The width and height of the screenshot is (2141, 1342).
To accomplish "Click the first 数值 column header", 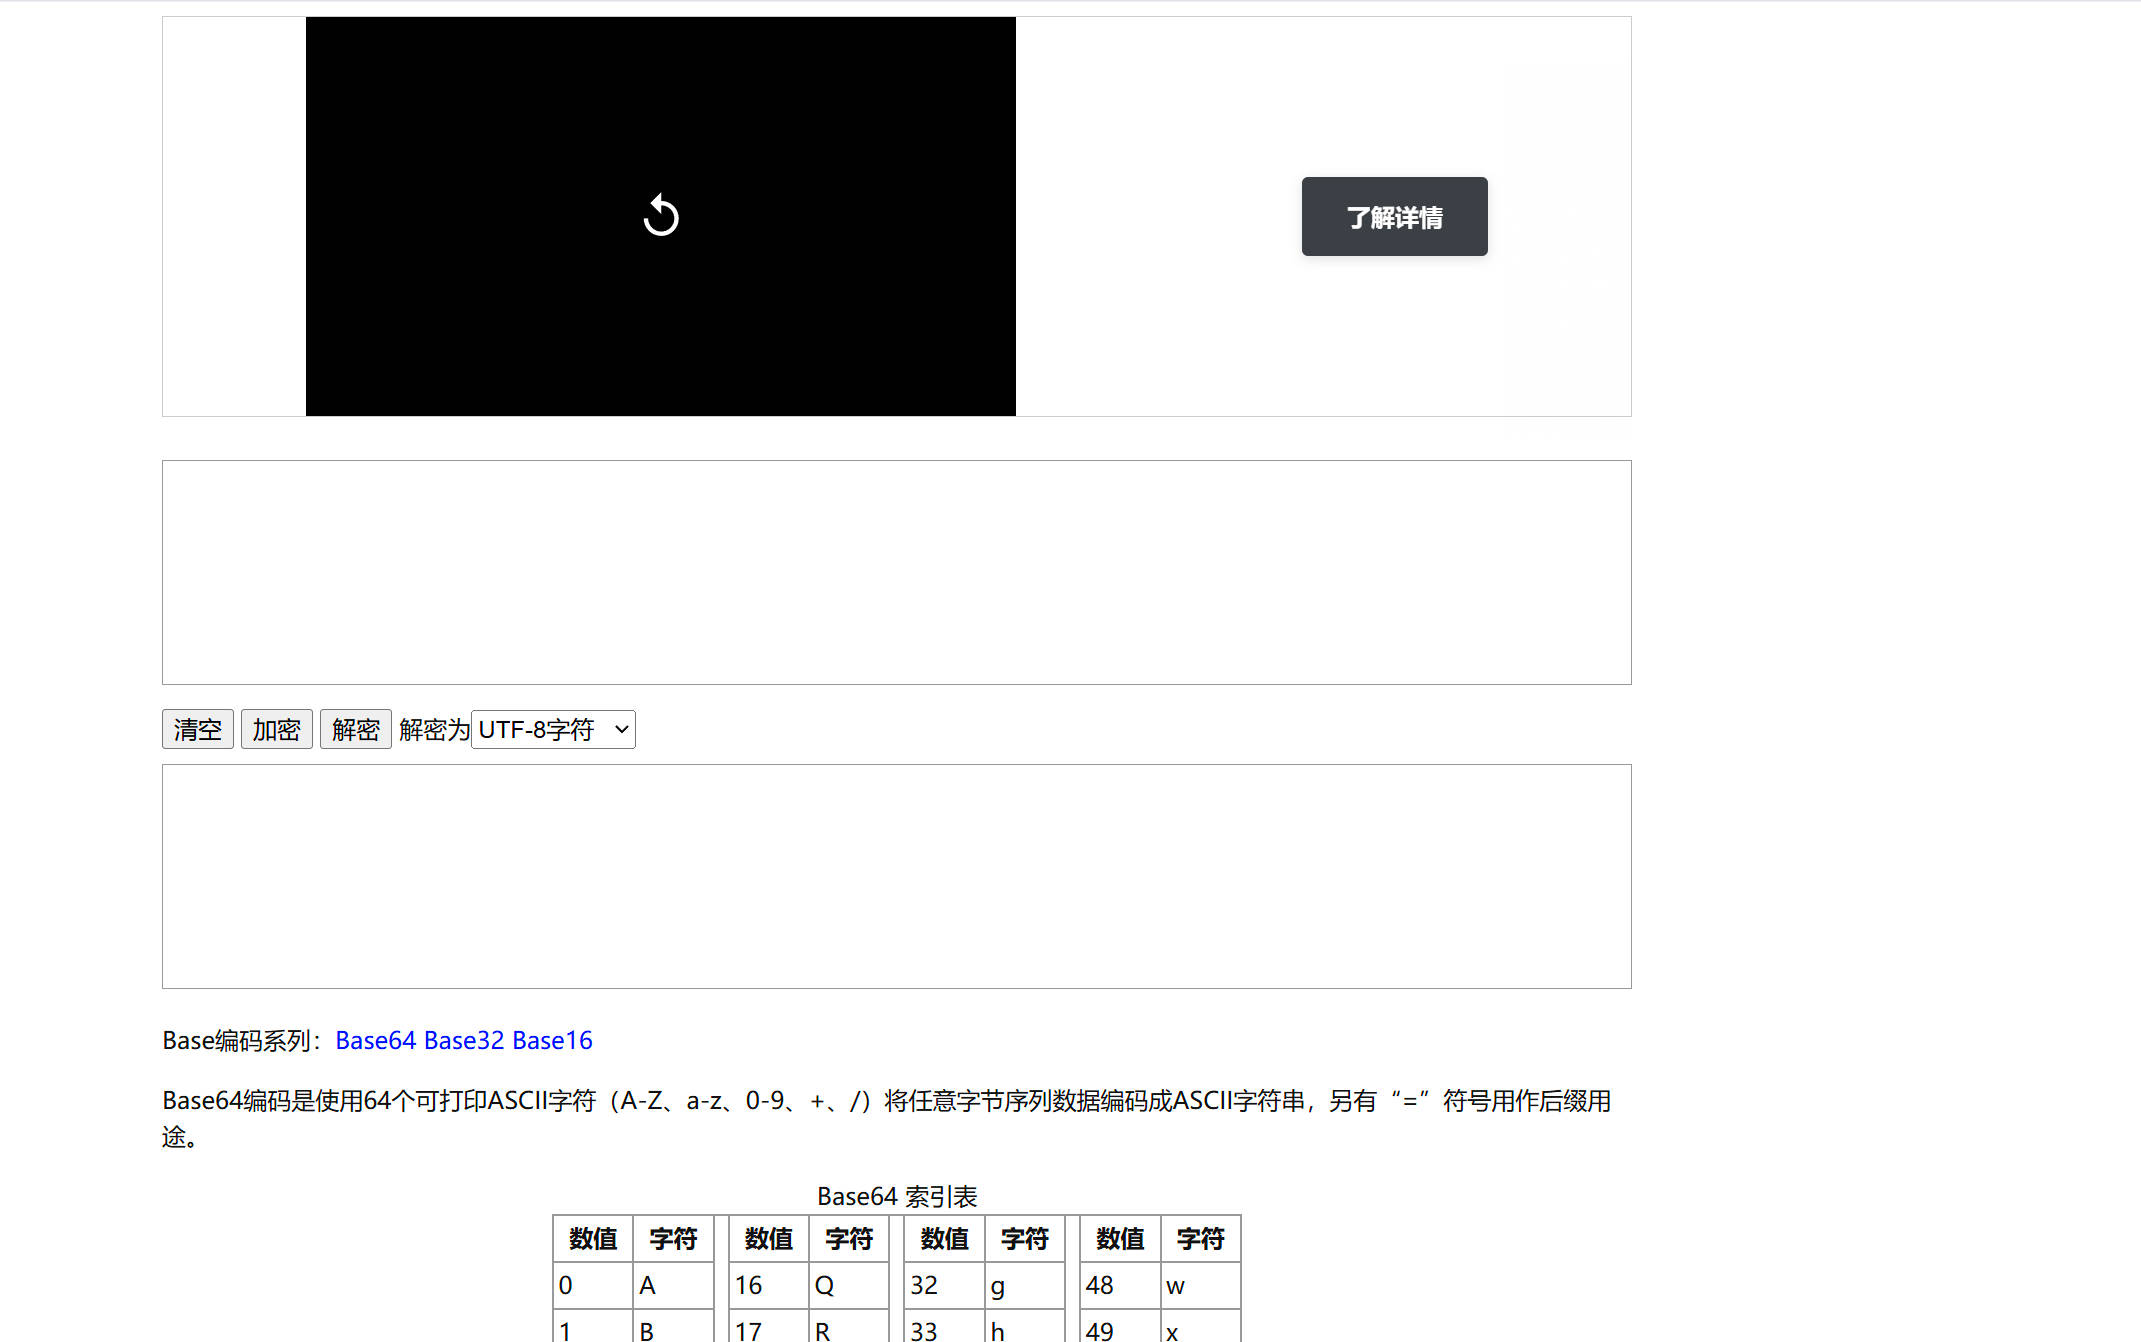I will pos(593,1239).
